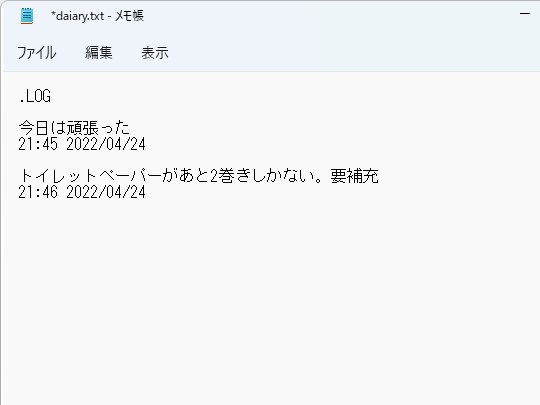This screenshot has height=405, width=540.
Task: Click on the line 今日は頑張った
Action: coord(74,127)
